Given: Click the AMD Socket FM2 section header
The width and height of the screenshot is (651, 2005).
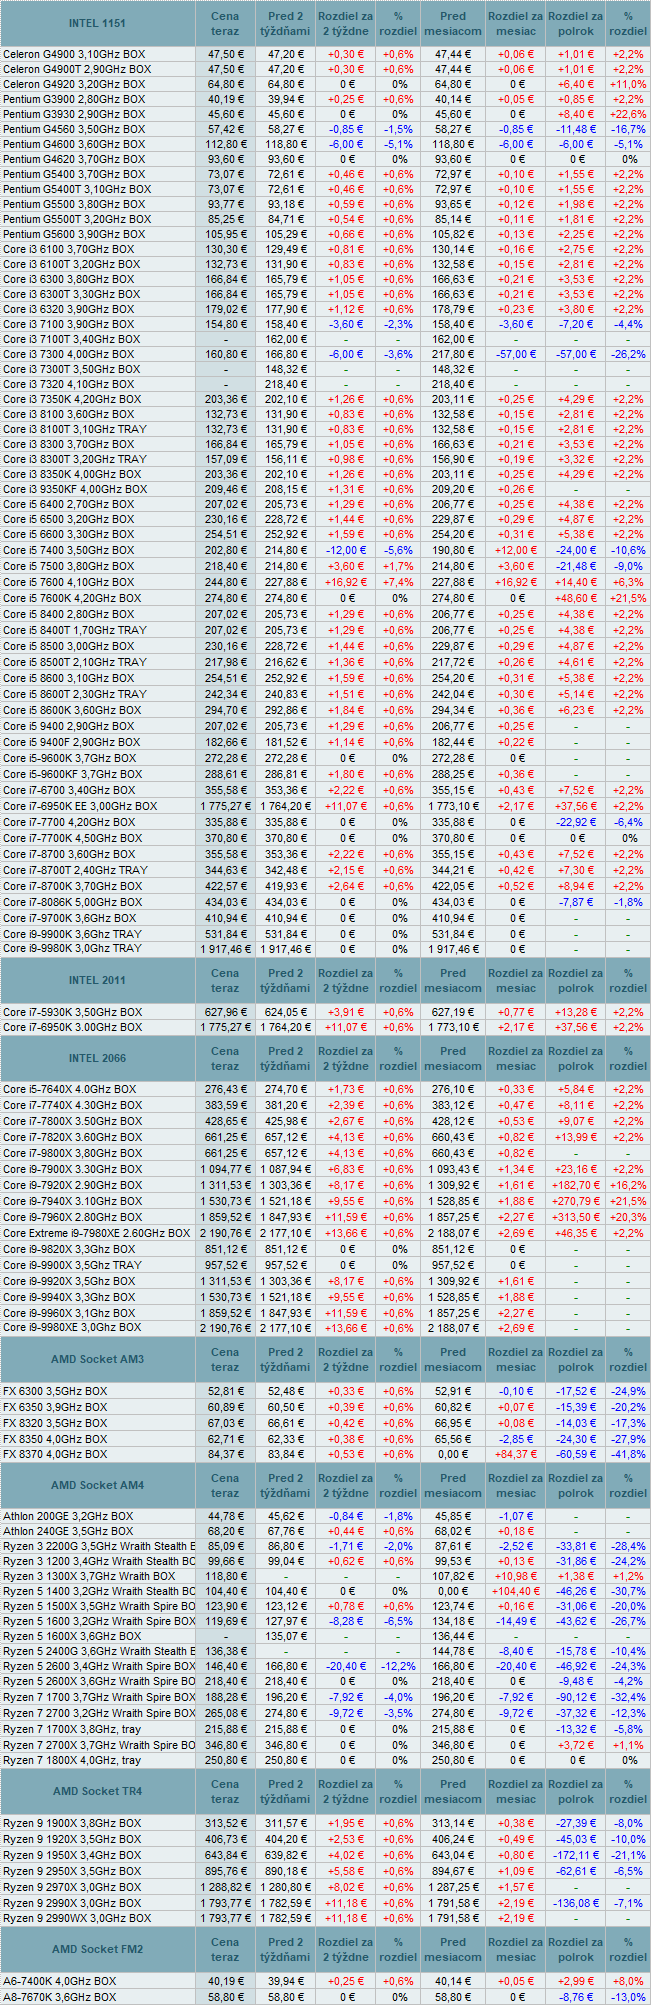Looking at the screenshot, I should pyautogui.click(x=98, y=1949).
